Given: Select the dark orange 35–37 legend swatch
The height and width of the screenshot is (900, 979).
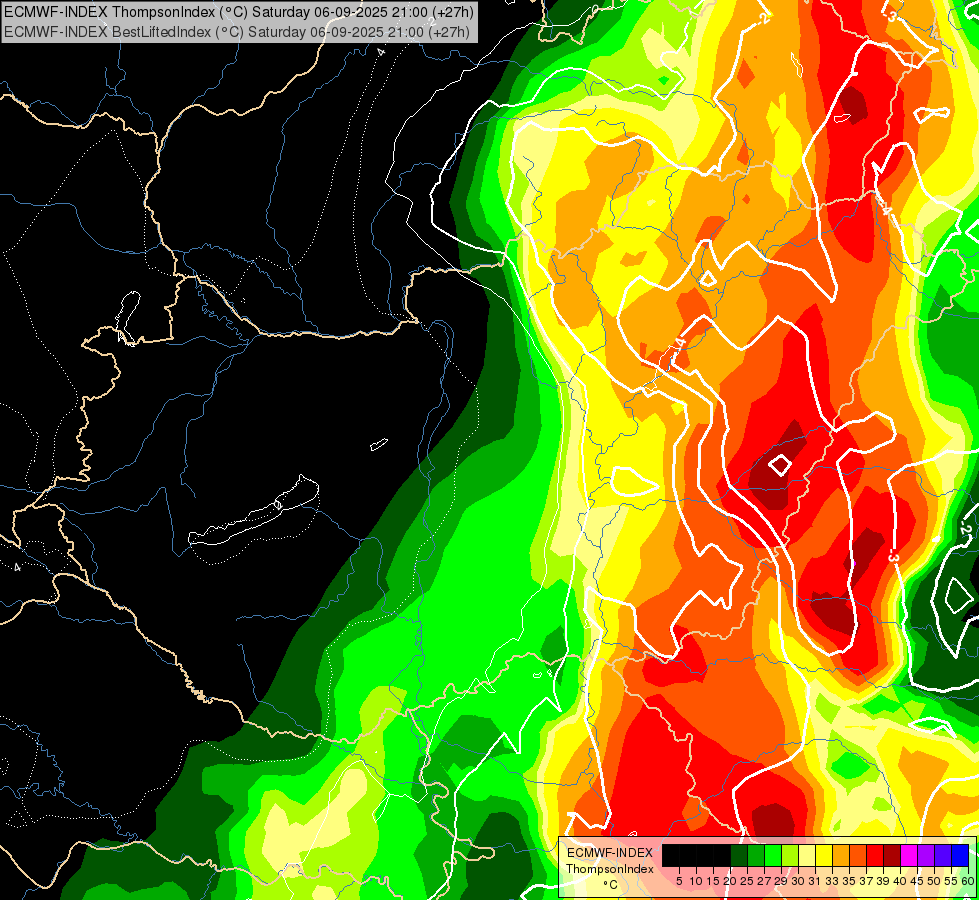Looking at the screenshot, I should [858, 856].
